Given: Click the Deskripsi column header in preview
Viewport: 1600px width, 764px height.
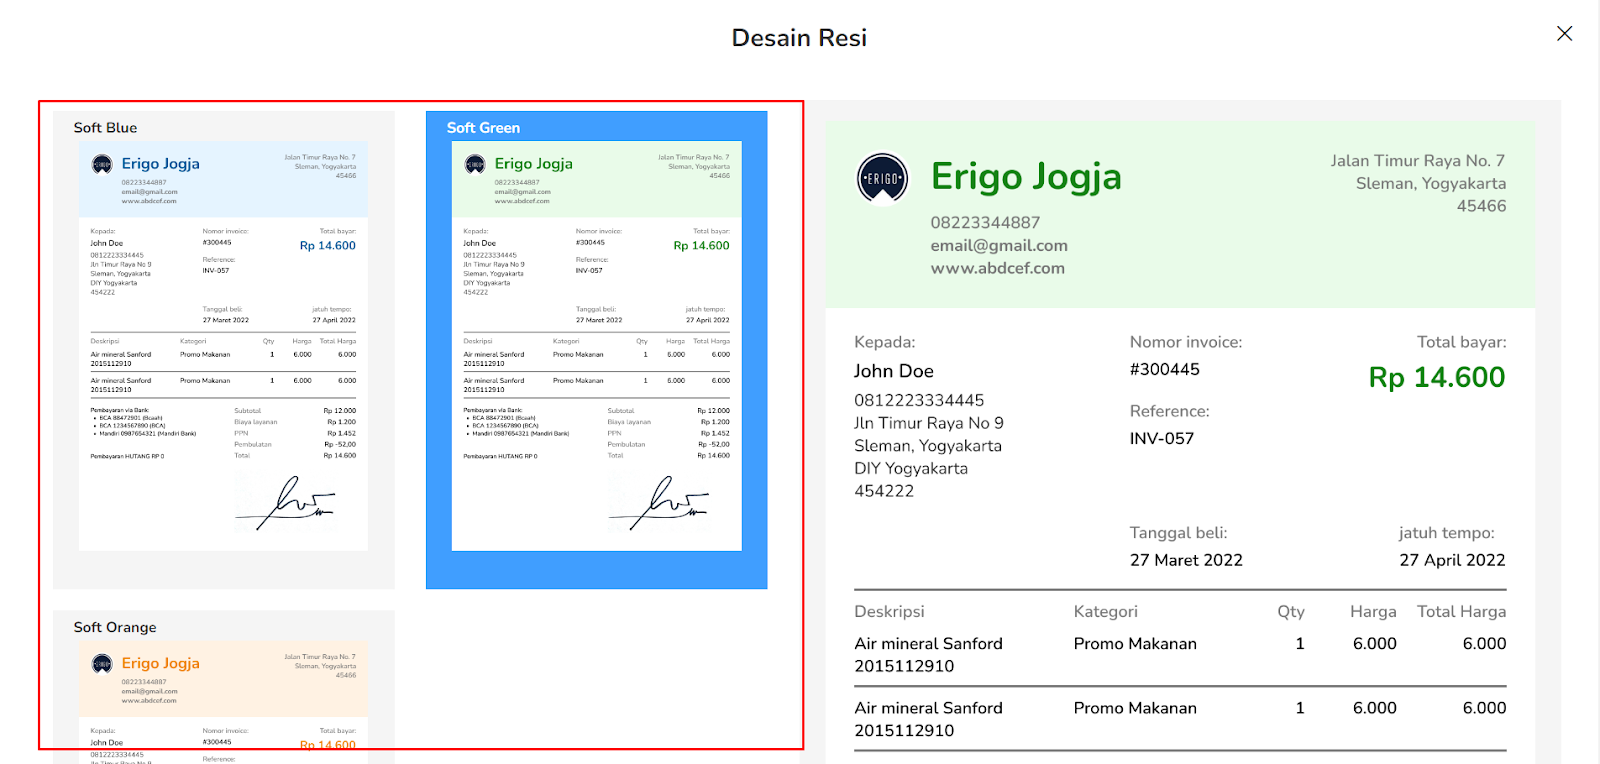Looking at the screenshot, I should tap(889, 611).
